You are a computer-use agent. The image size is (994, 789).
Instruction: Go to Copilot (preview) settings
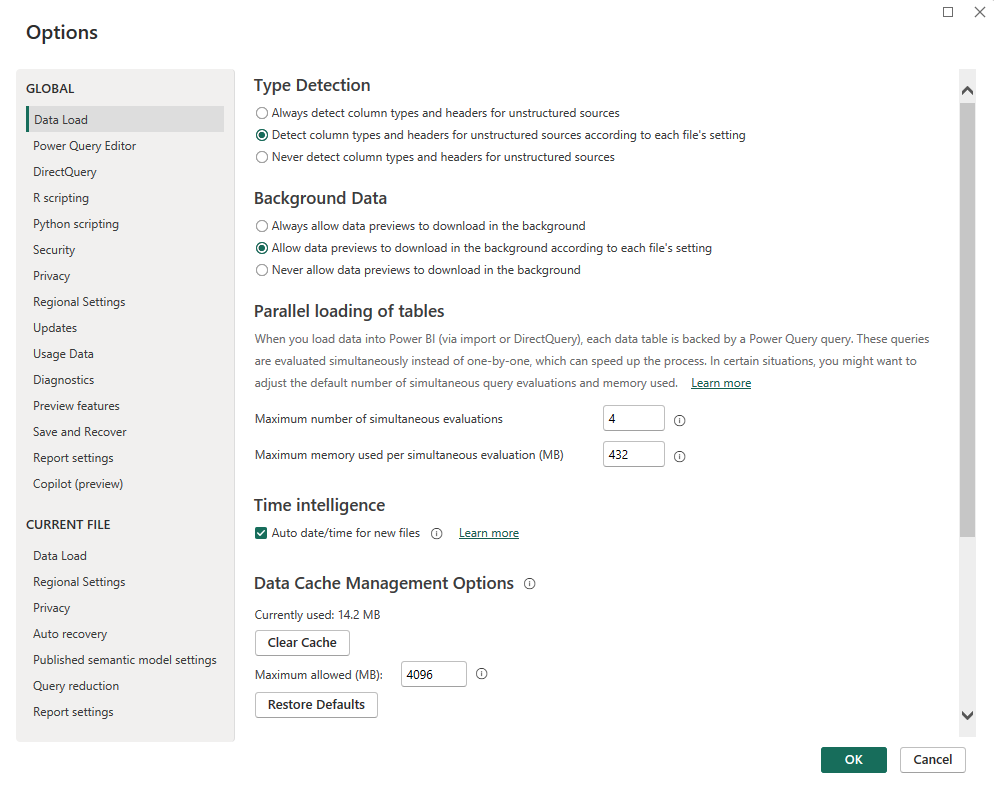click(78, 484)
